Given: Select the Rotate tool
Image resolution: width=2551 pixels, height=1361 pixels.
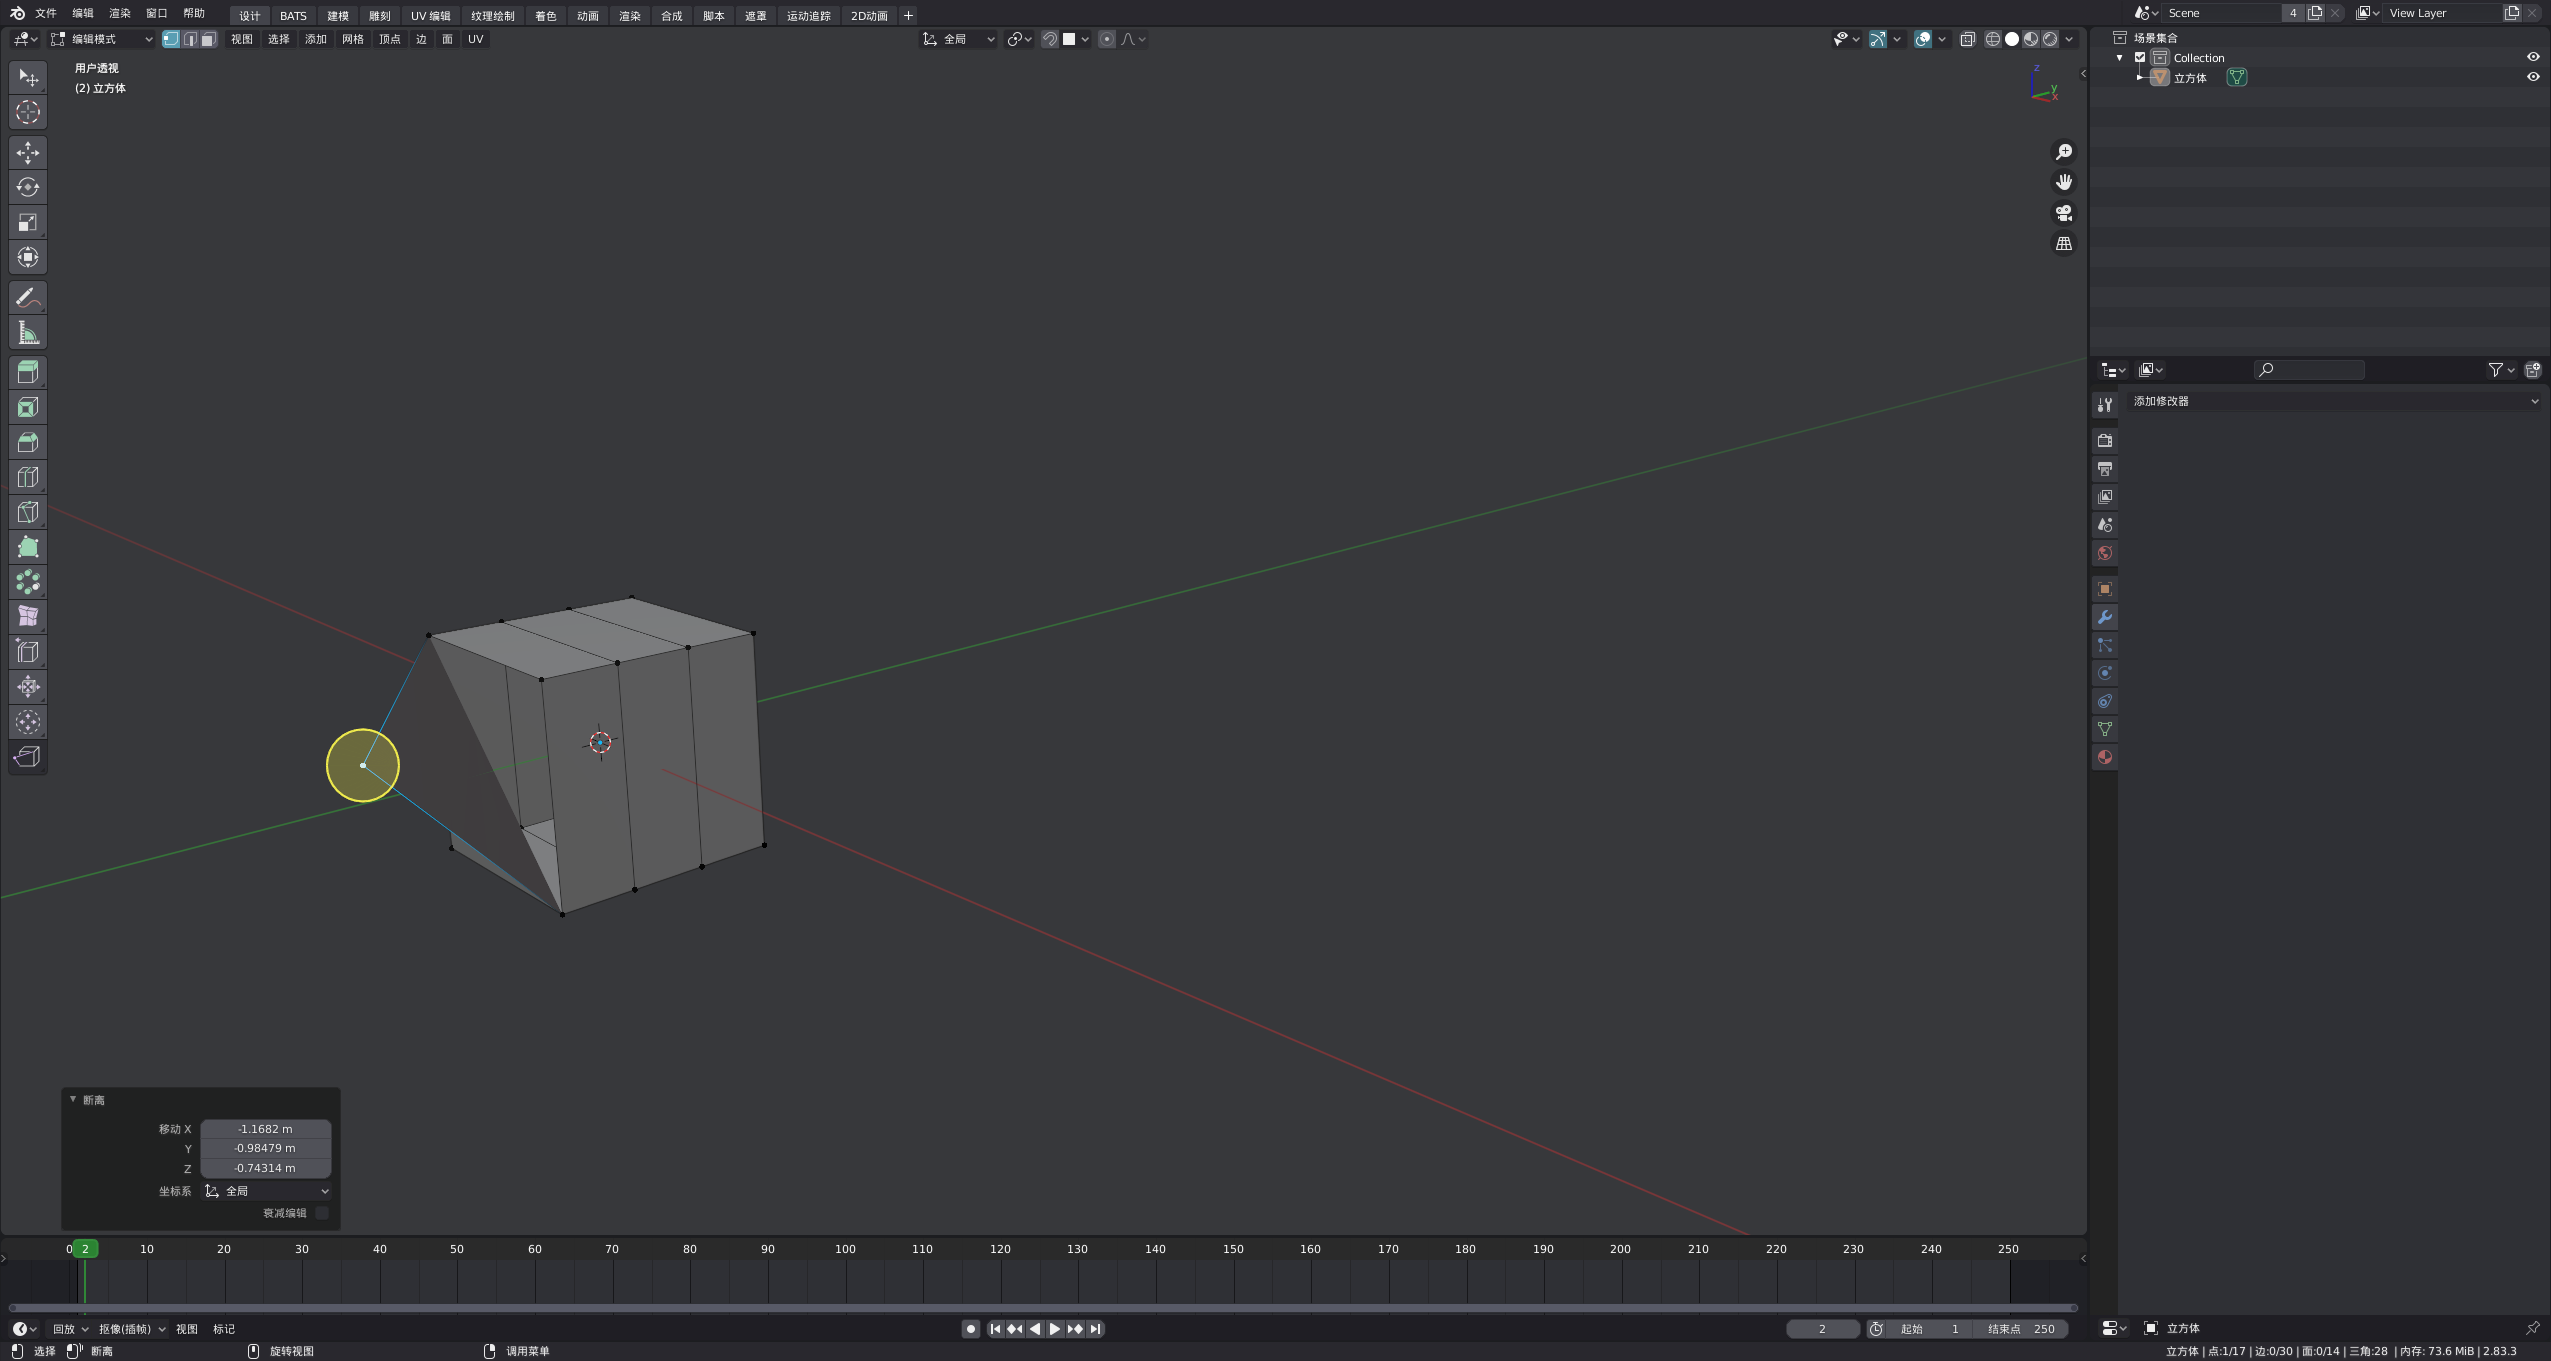Looking at the screenshot, I should click(x=28, y=187).
